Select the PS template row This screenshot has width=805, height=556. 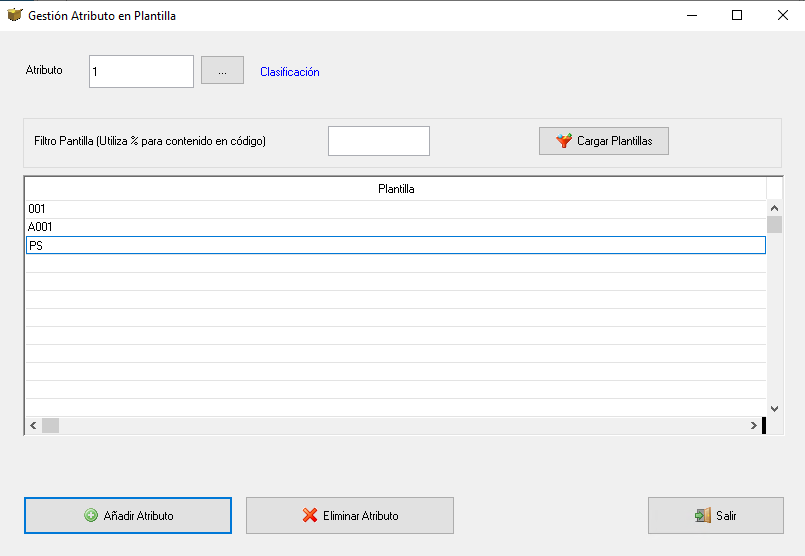click(396, 245)
